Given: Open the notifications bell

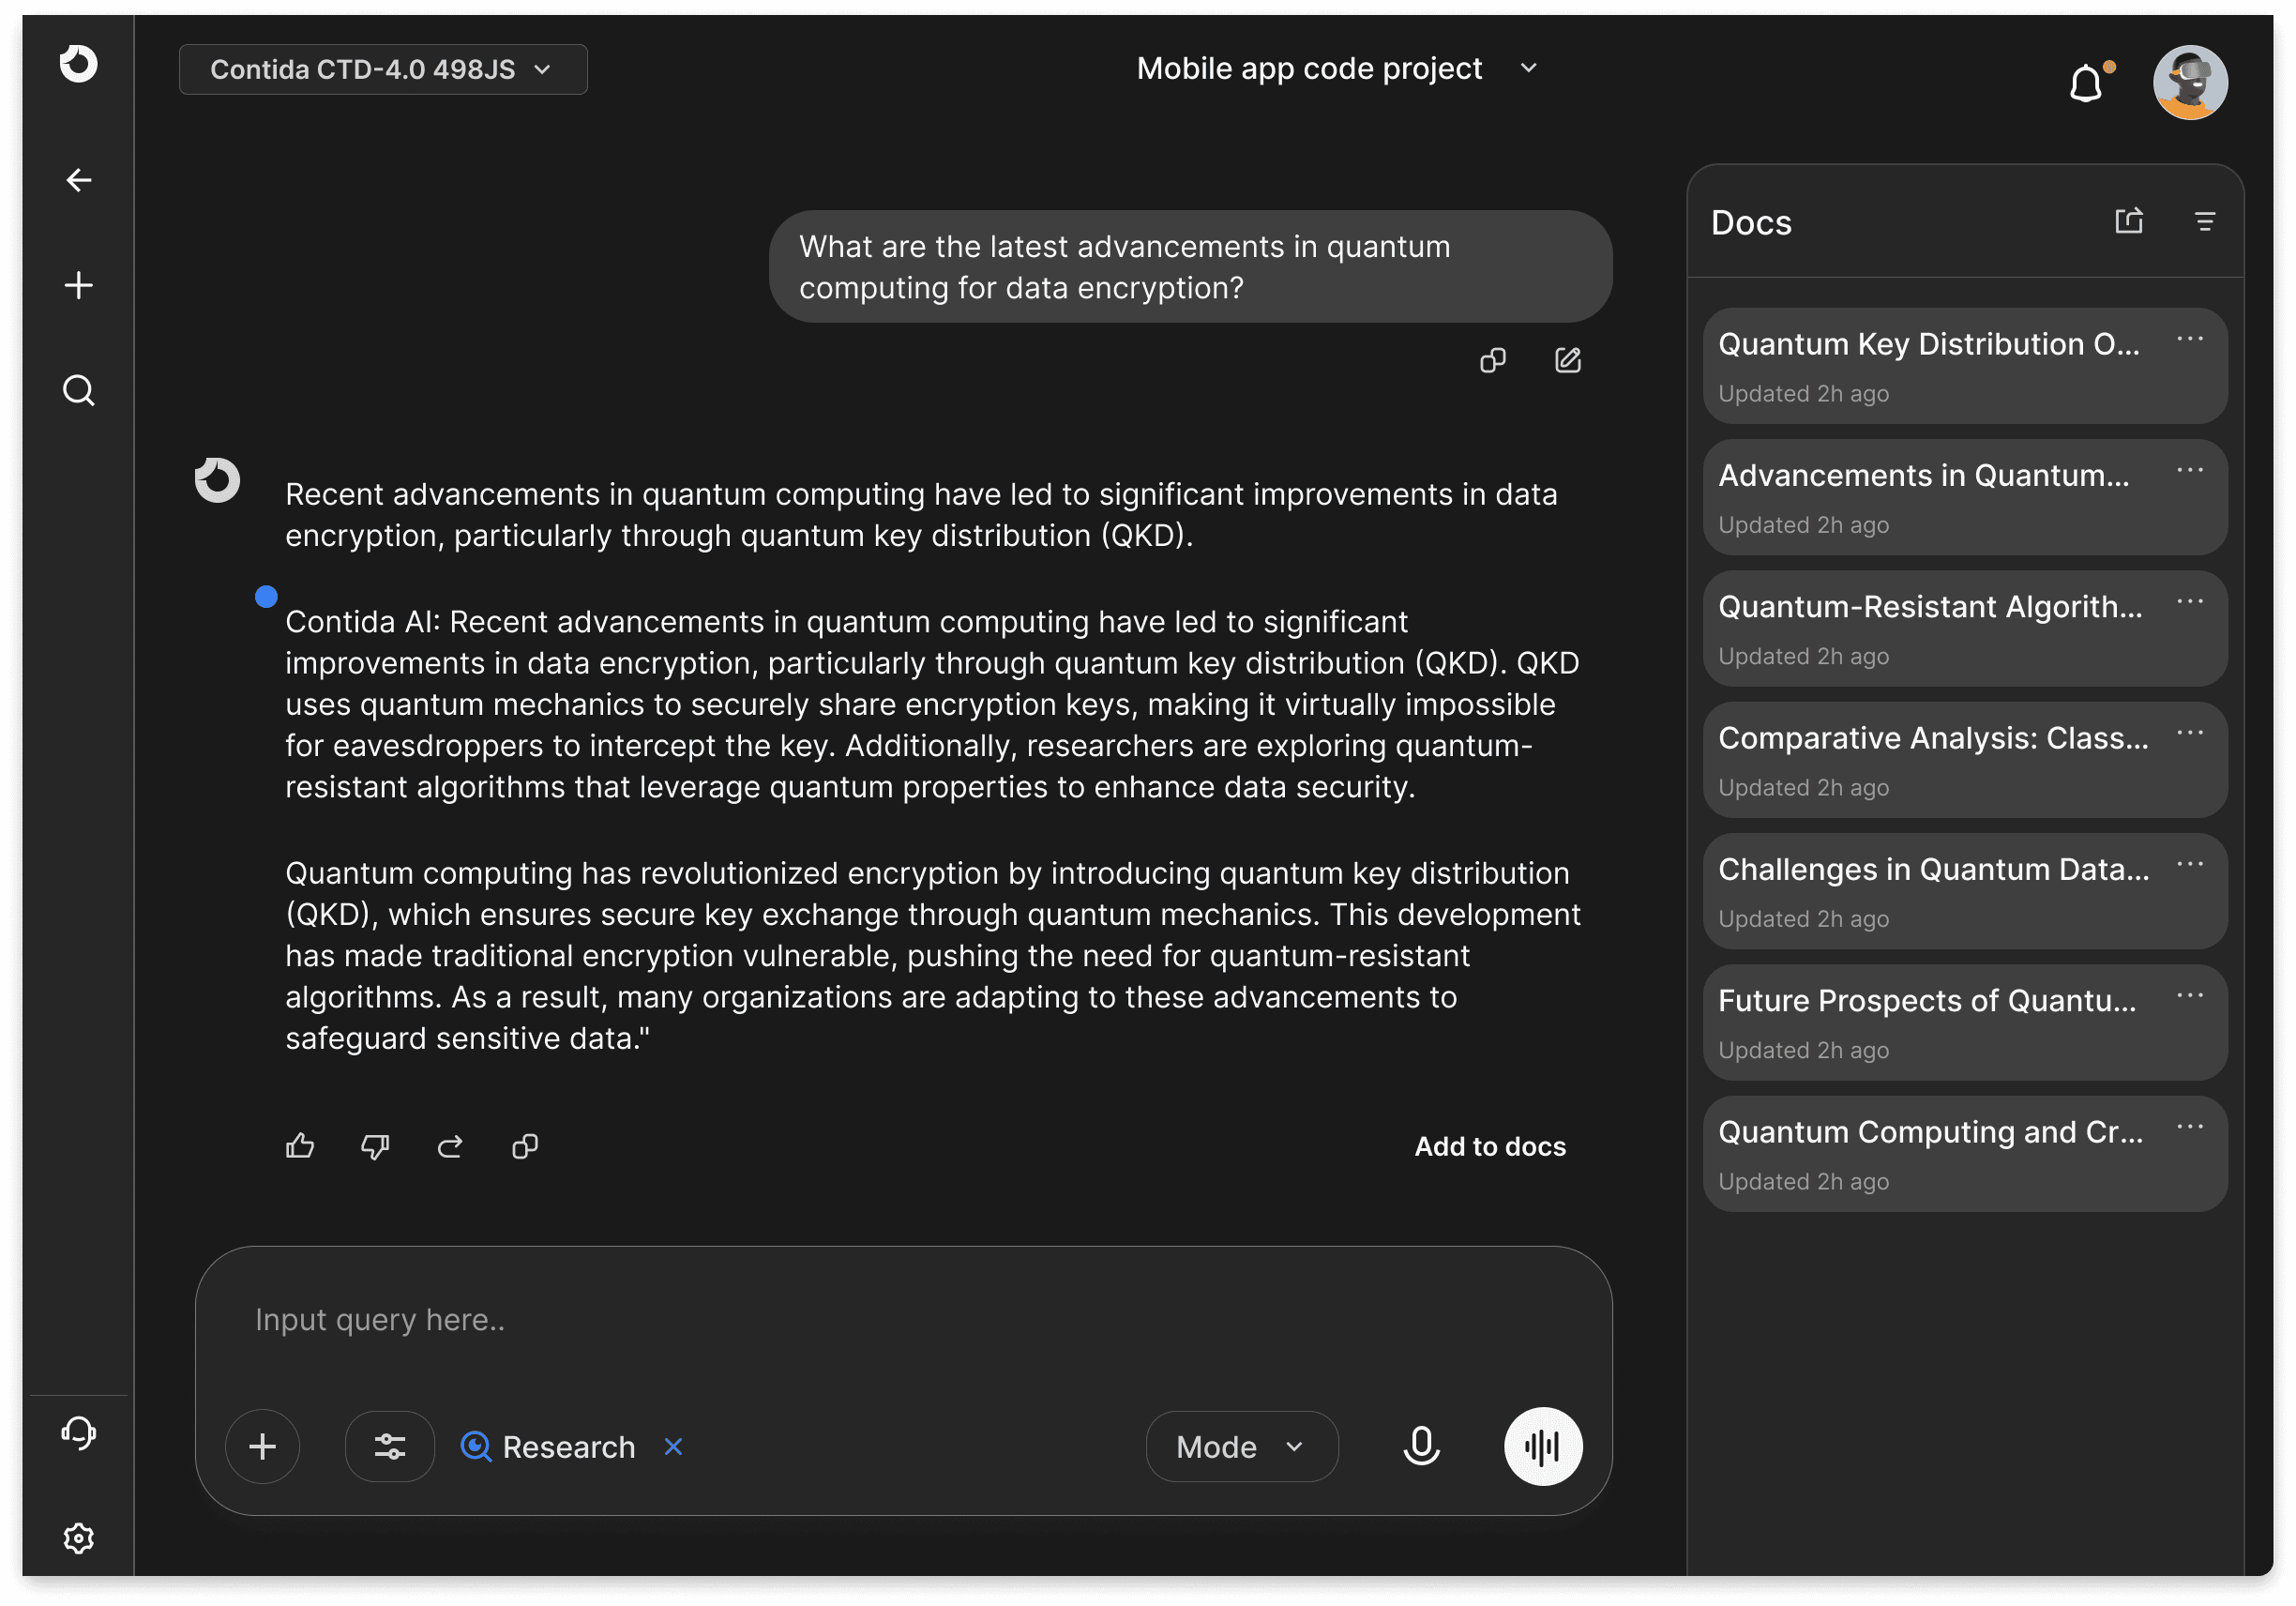Looking at the screenshot, I should (x=2087, y=84).
